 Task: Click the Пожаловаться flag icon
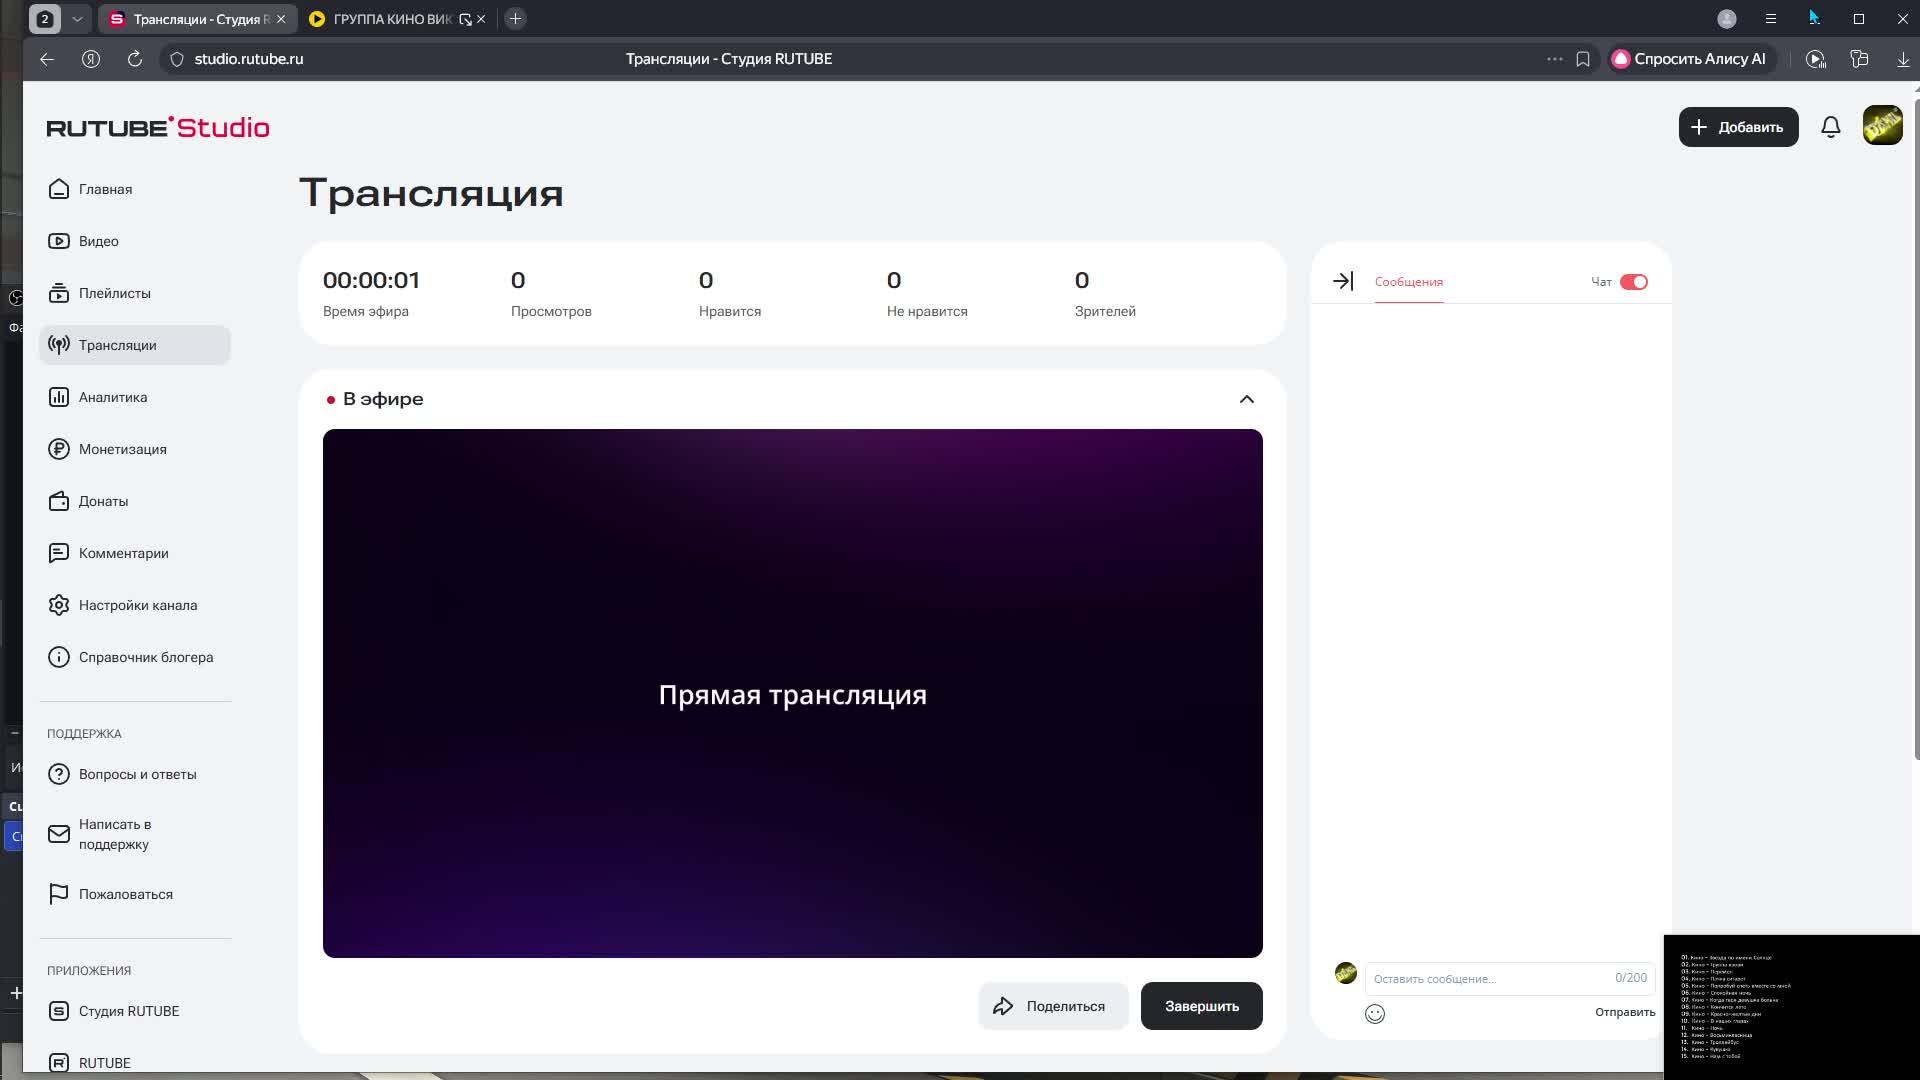tap(59, 894)
